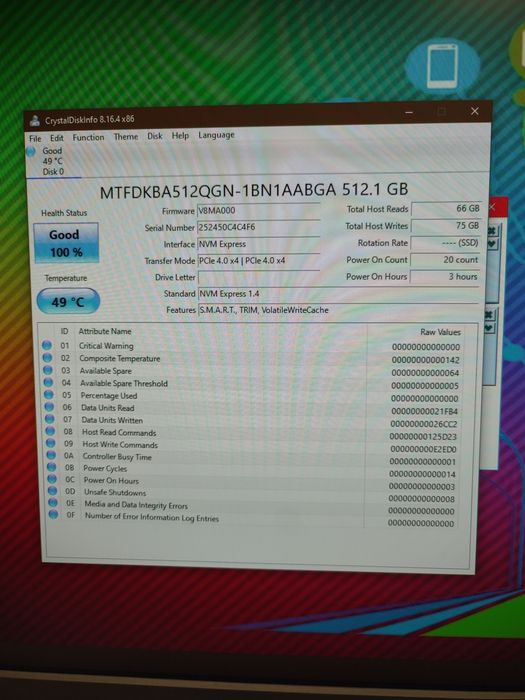Click the Transfer Mode field

(258, 261)
